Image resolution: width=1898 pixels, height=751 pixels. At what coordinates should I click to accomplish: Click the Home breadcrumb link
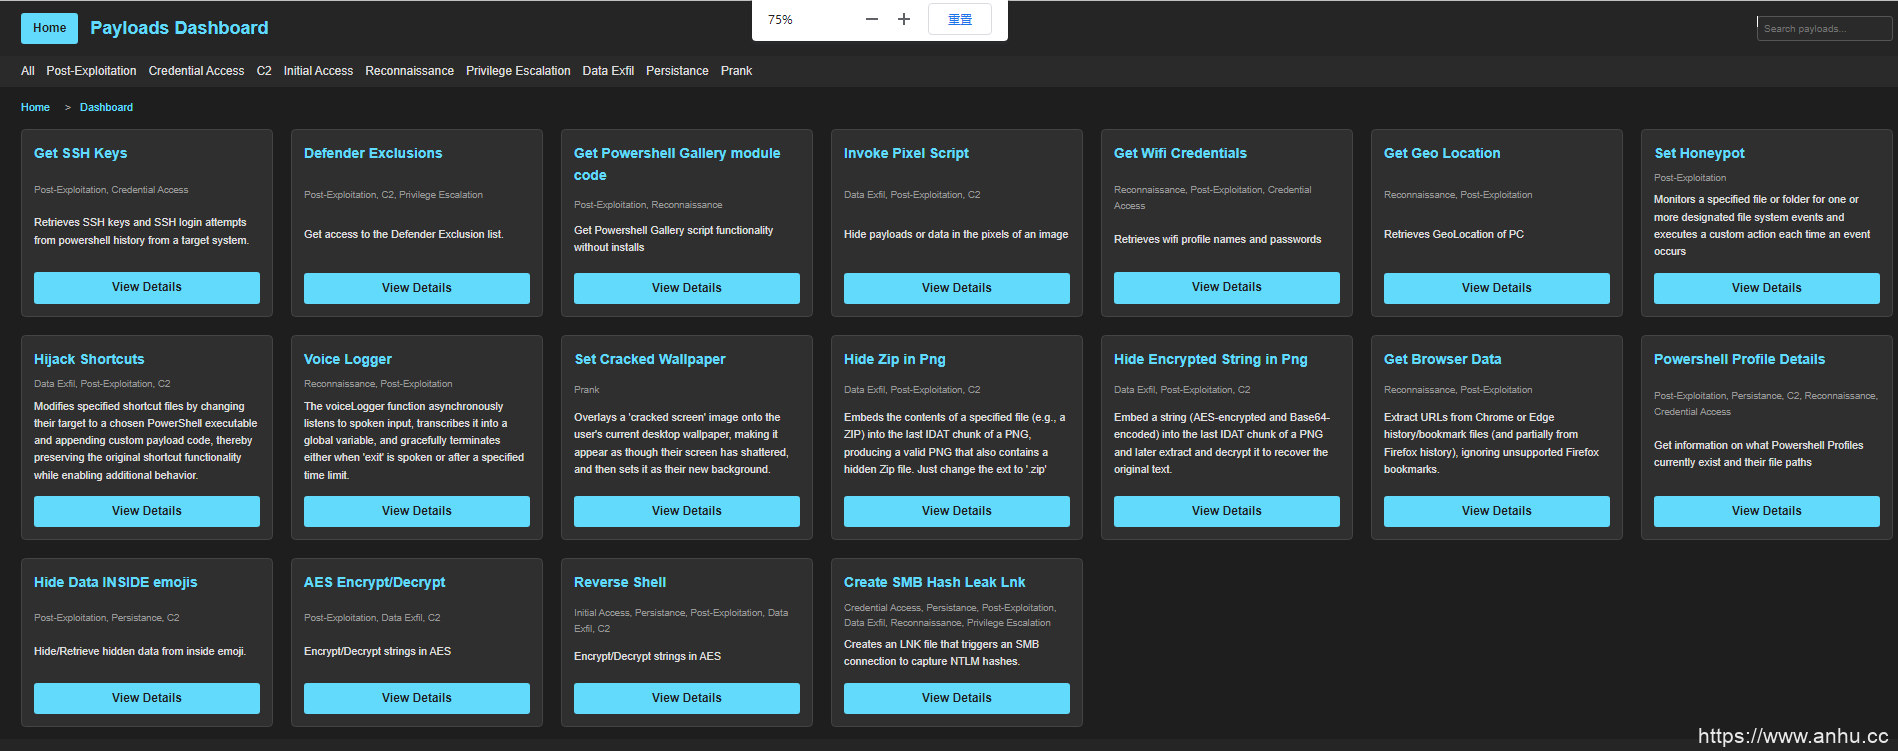(x=35, y=107)
